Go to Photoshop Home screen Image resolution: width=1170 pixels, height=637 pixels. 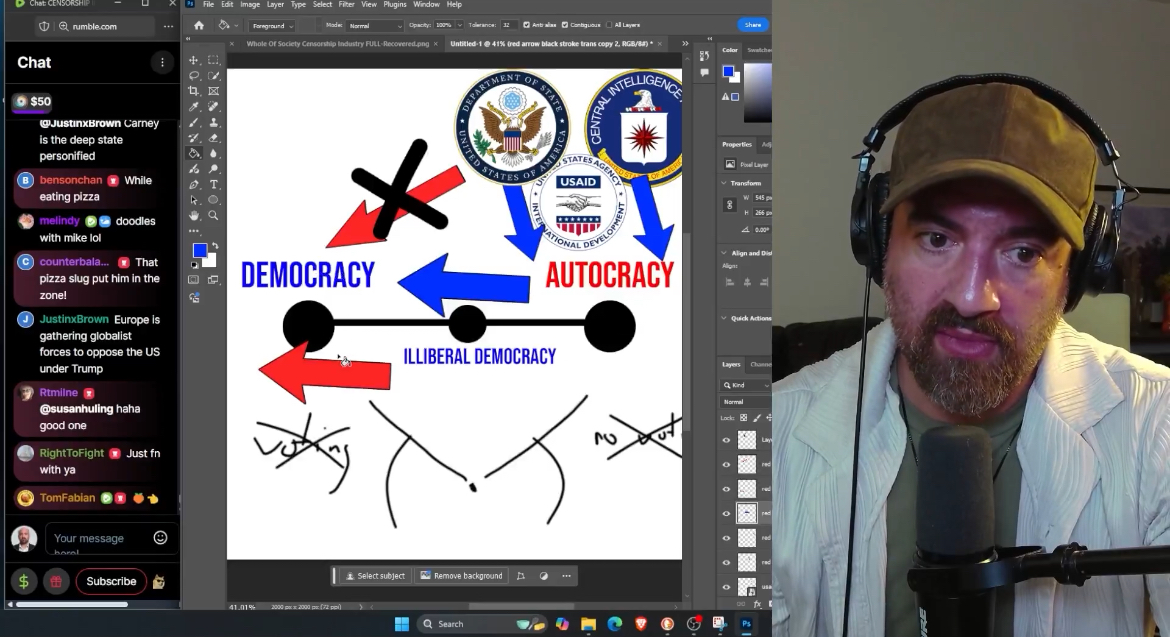pyautogui.click(x=198, y=25)
